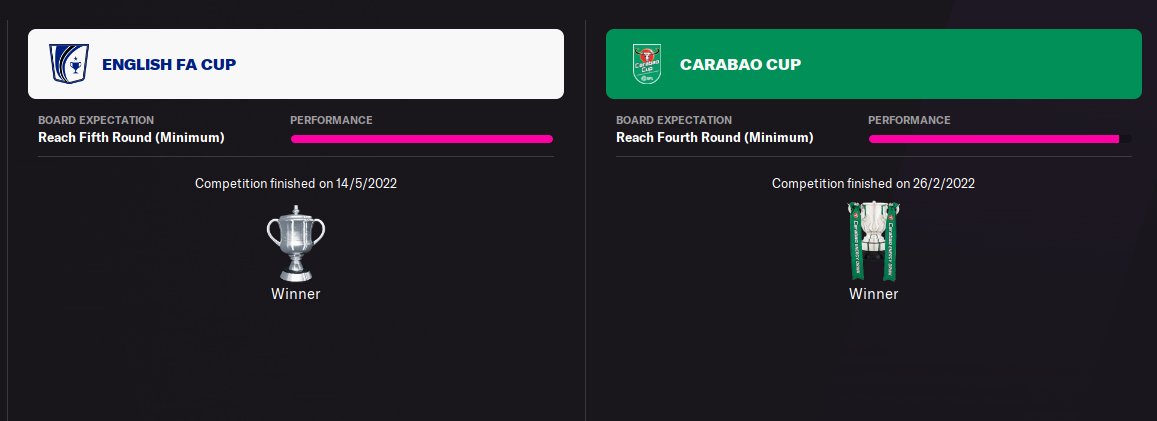Click the Carabao Cup PERFORMANCE heading

pyautogui.click(x=909, y=120)
